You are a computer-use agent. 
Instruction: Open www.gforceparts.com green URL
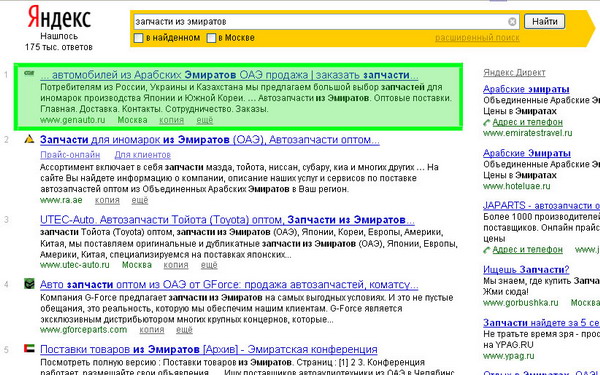(83, 330)
